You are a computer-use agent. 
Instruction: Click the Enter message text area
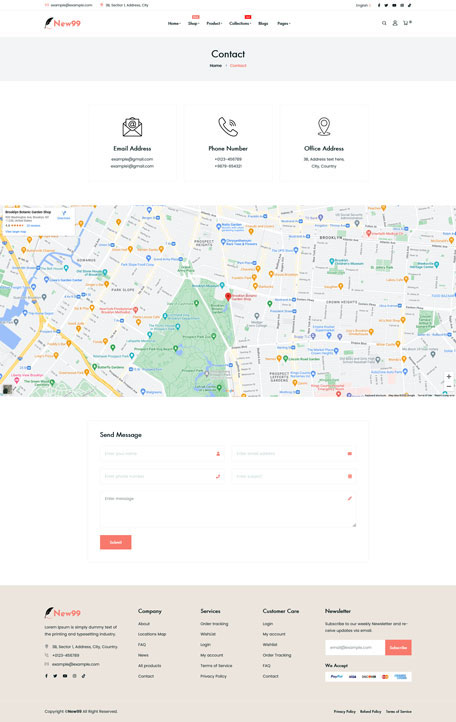point(228,509)
